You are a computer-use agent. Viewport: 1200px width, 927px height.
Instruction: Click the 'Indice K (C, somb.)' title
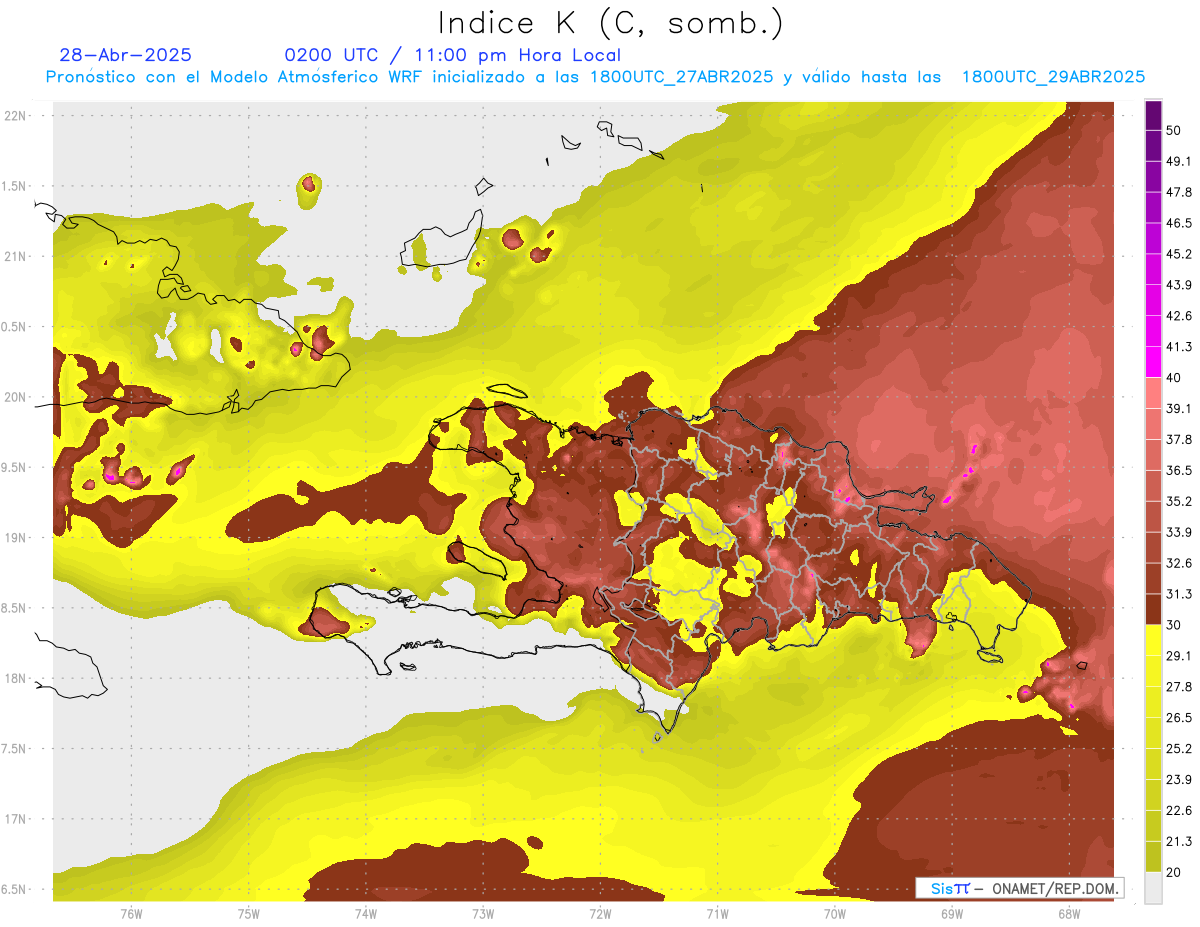coord(611,23)
